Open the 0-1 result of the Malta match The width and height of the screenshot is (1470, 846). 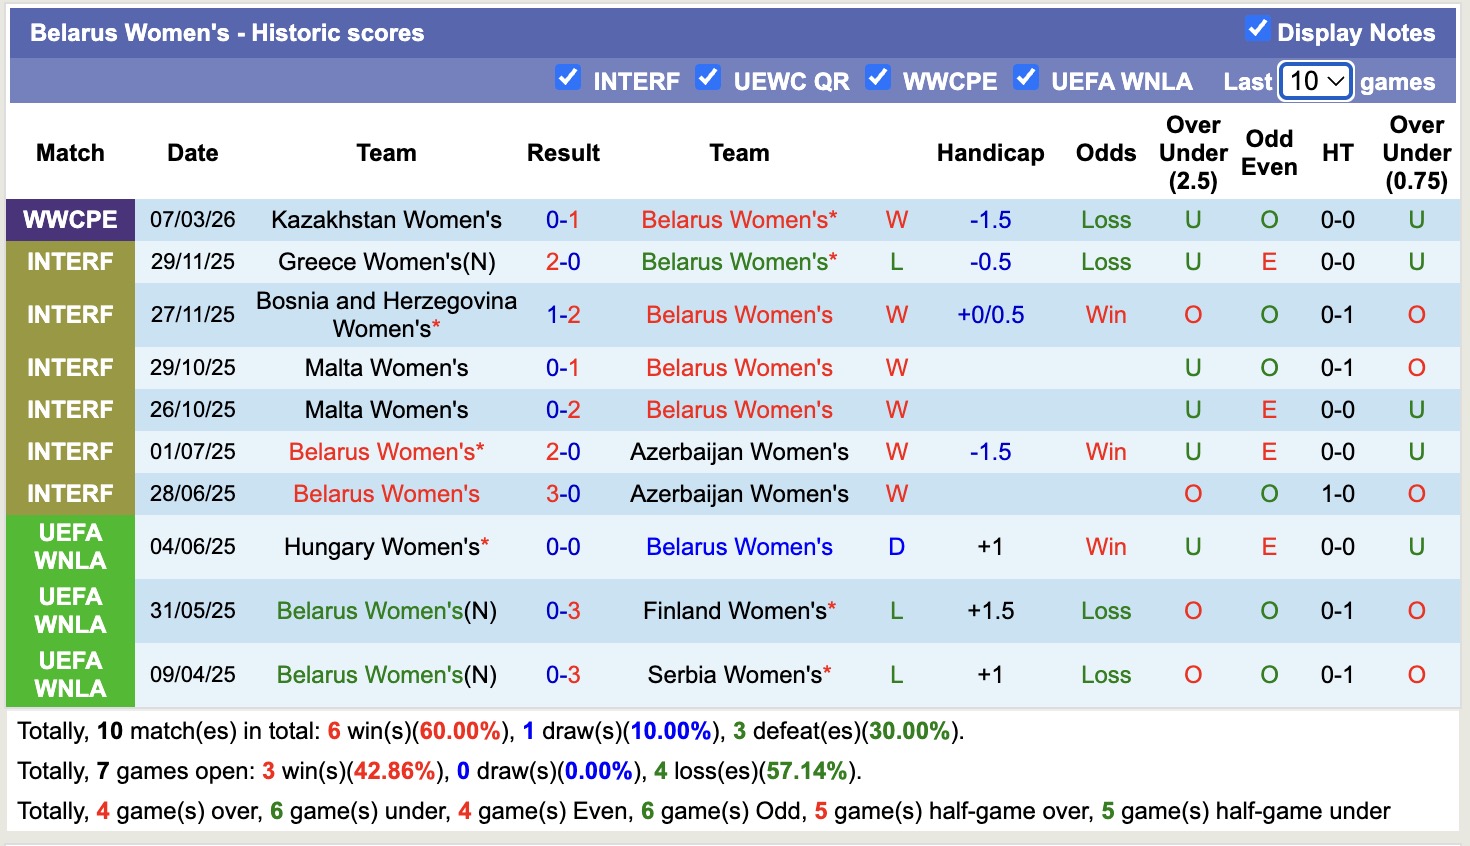563,367
